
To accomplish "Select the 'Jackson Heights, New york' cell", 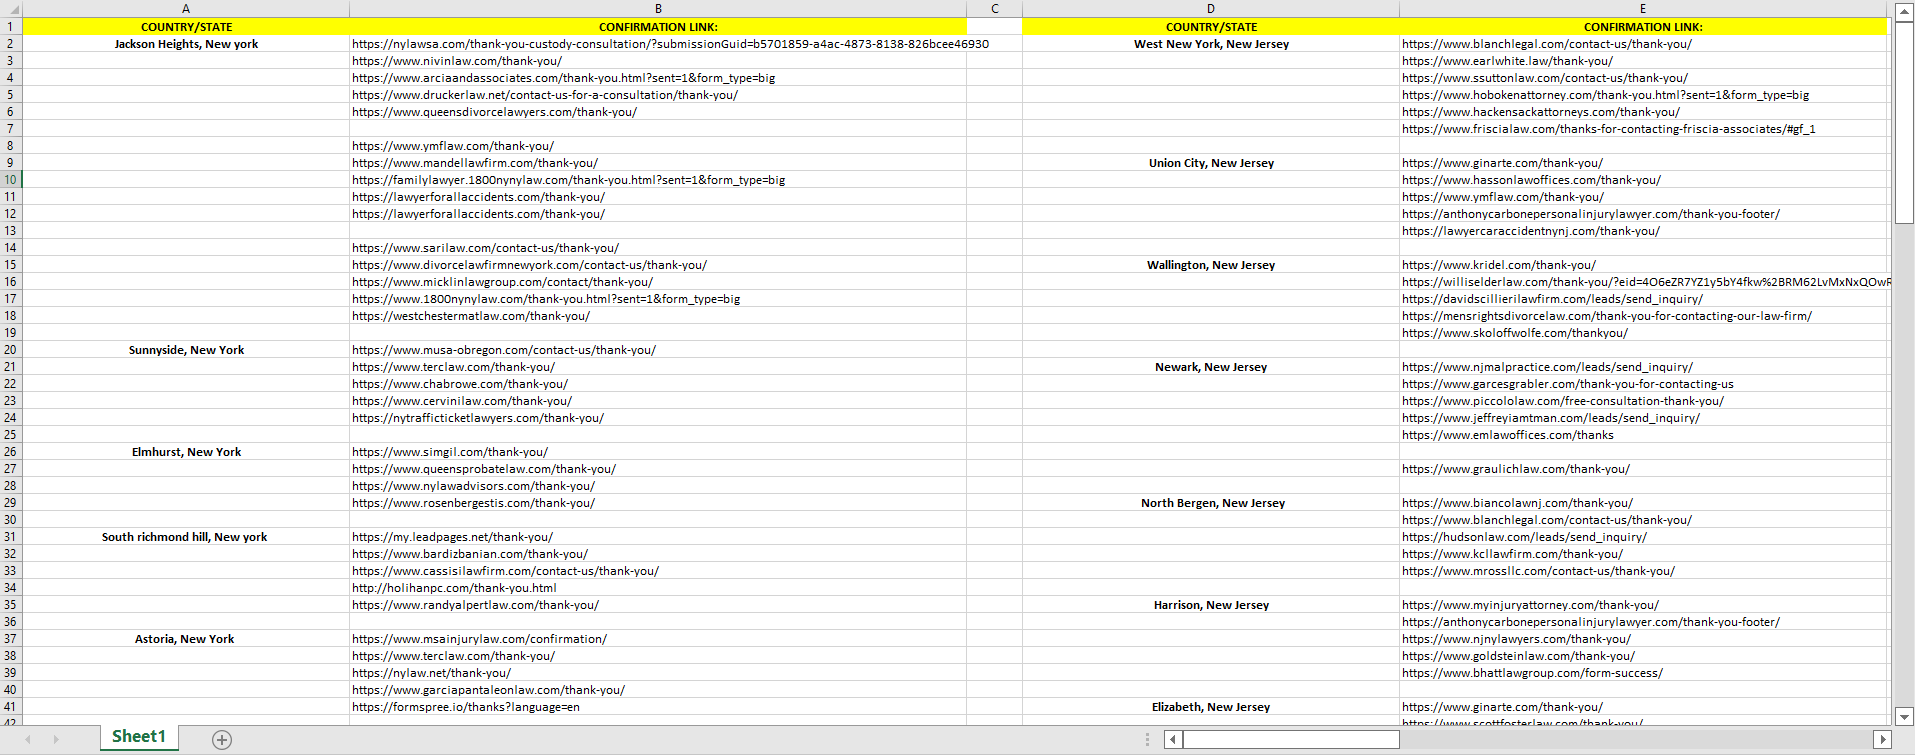I will pyautogui.click(x=186, y=44).
